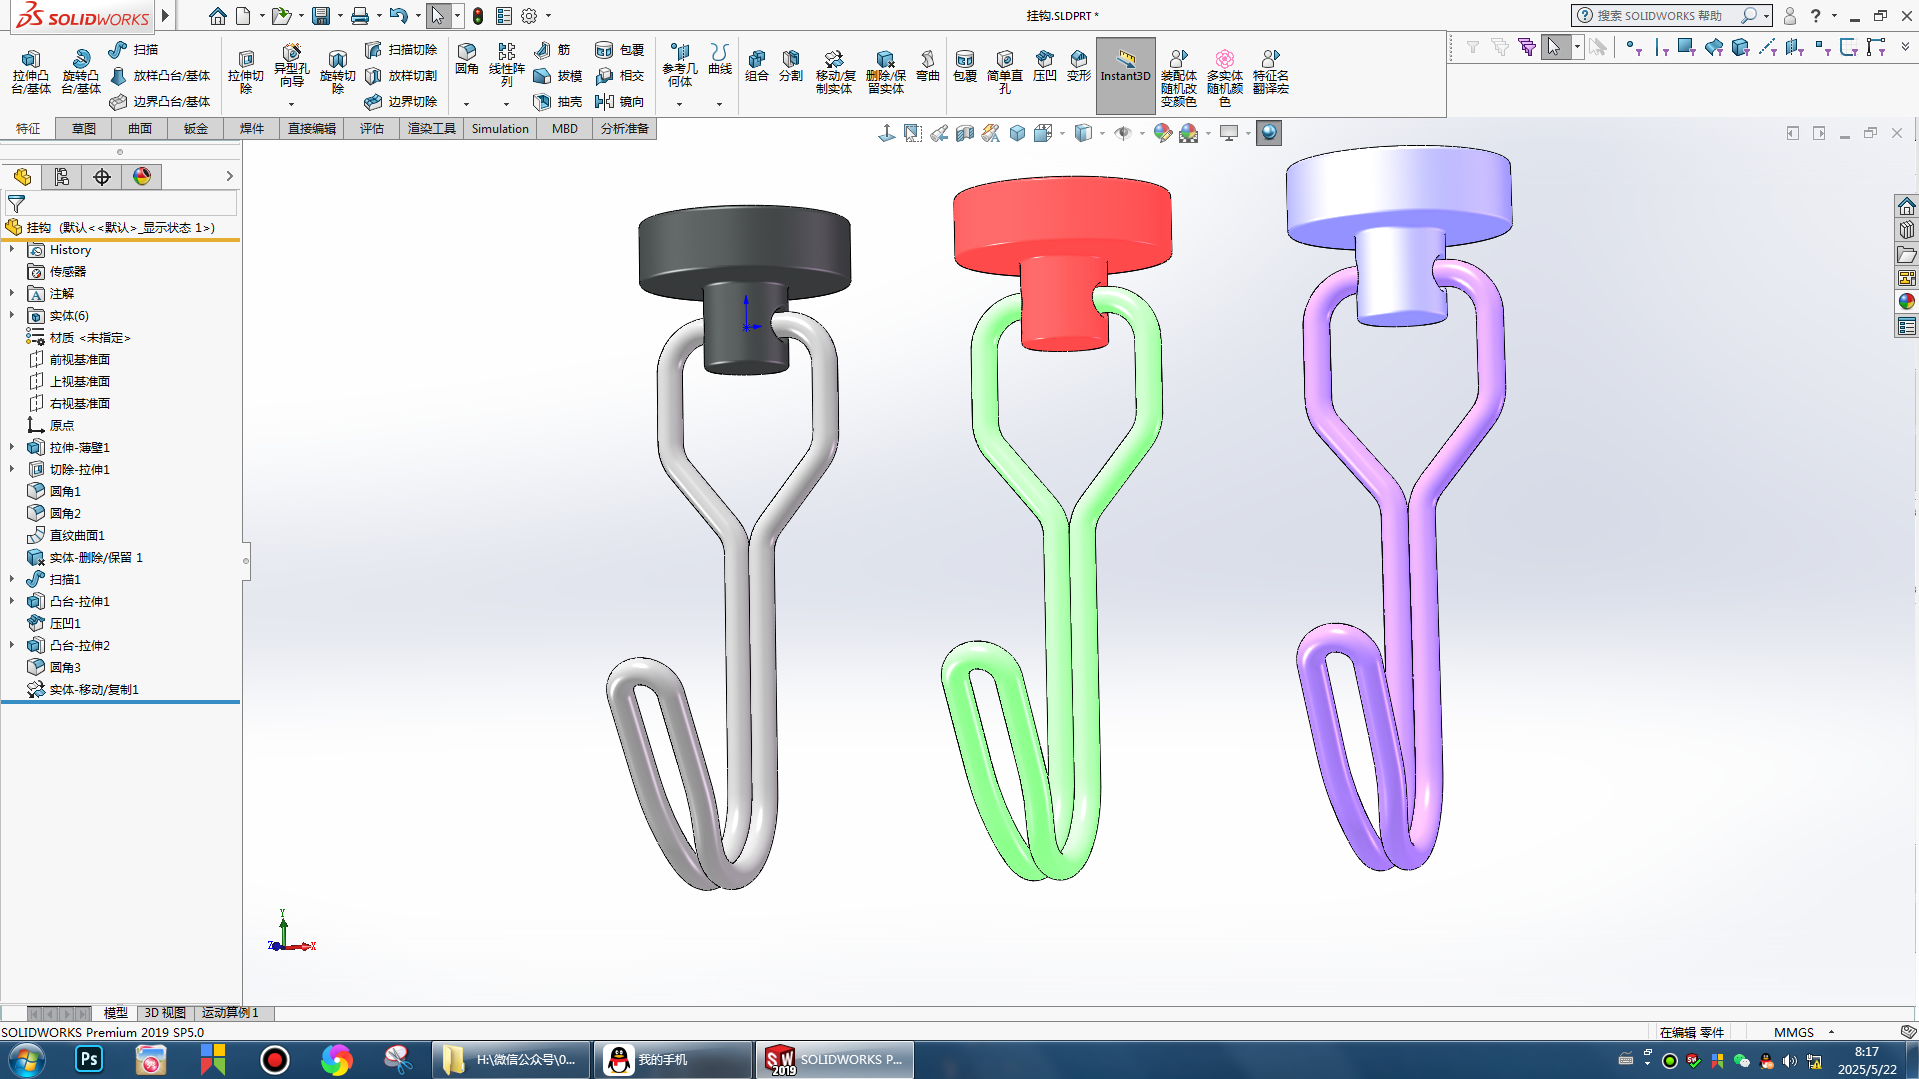Select 直纹曲面1 in feature tree

pyautogui.click(x=77, y=535)
